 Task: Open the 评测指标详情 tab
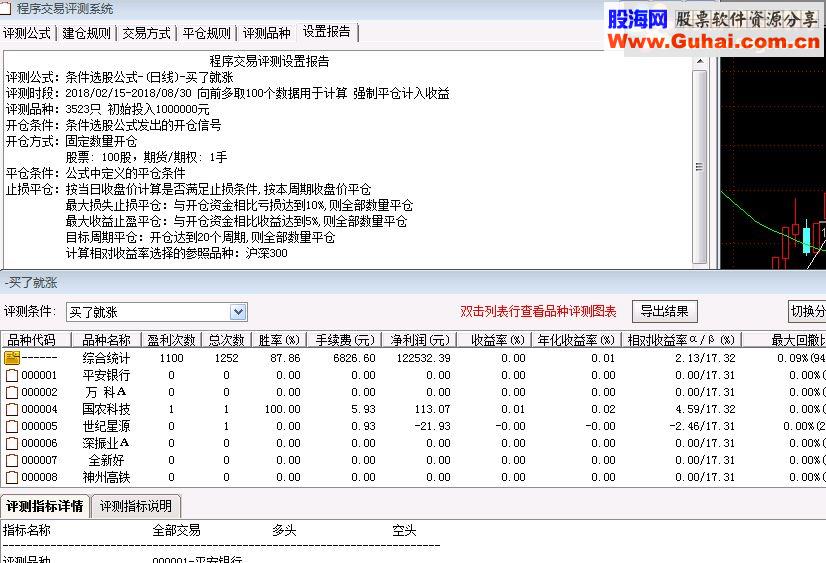coord(45,506)
